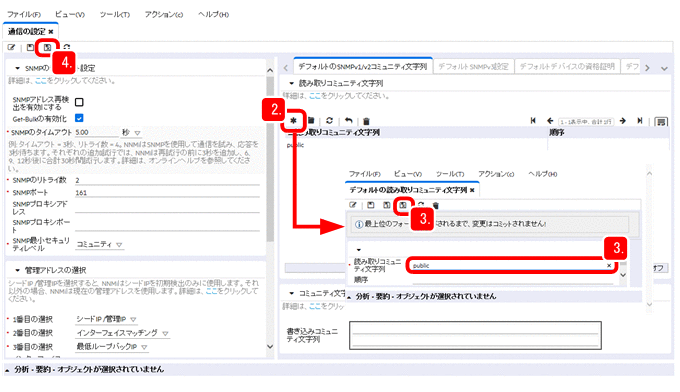The width and height of the screenshot is (680, 392).
Task: Click scroll-down arrow of left panel scrollbar
Action: click(270, 346)
